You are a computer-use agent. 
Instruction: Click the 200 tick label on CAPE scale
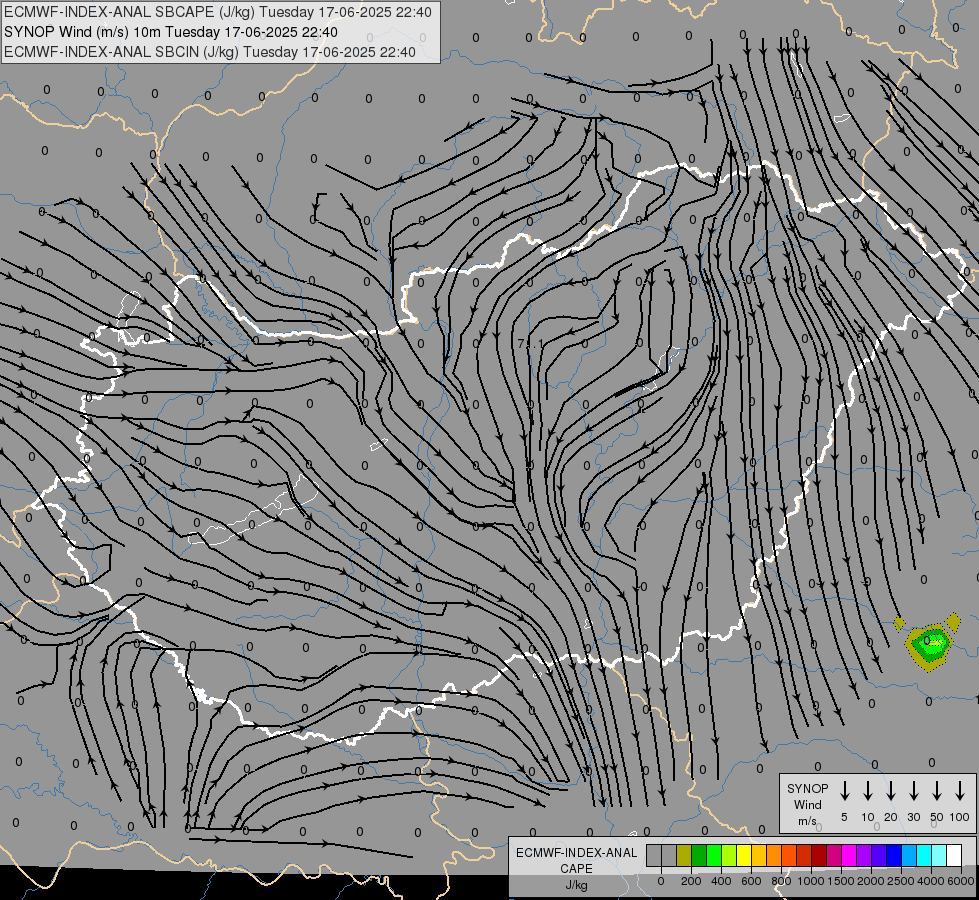[691, 881]
